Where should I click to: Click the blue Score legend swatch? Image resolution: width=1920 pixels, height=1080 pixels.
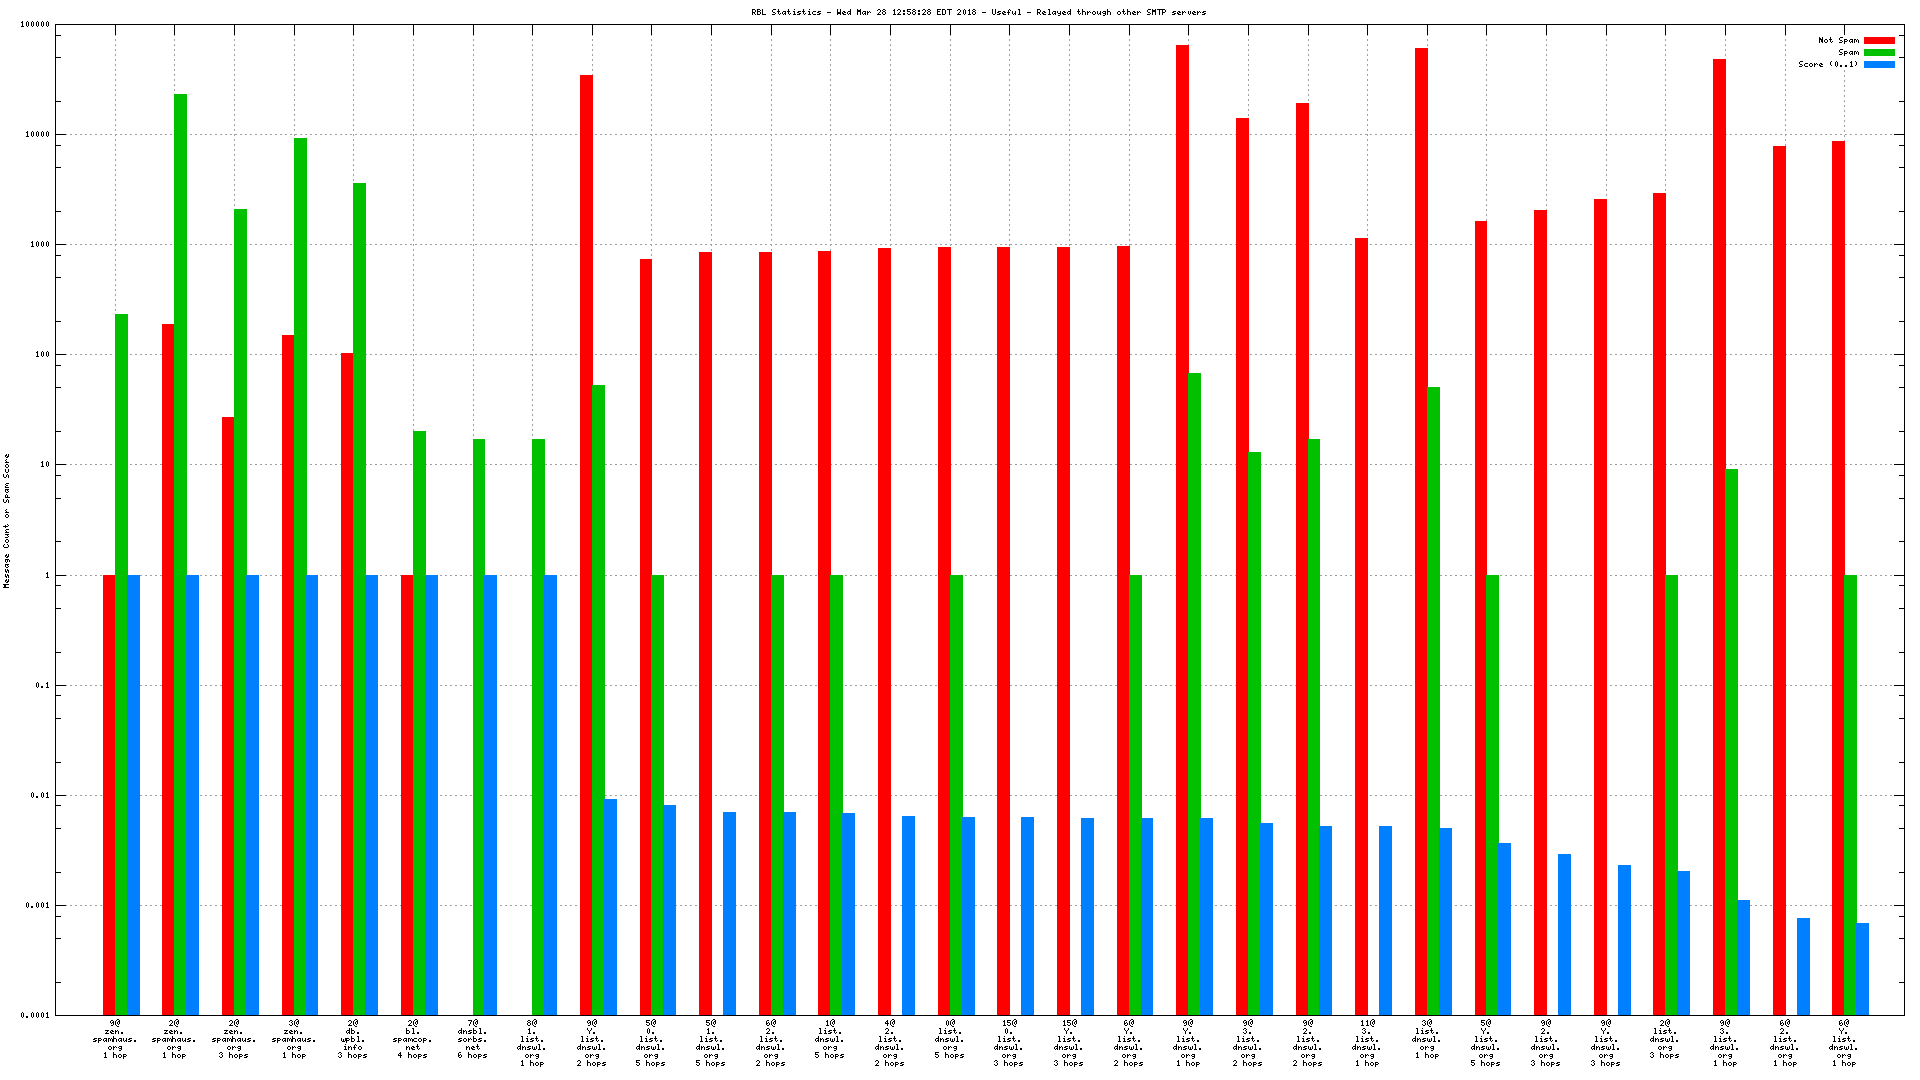1879,65
